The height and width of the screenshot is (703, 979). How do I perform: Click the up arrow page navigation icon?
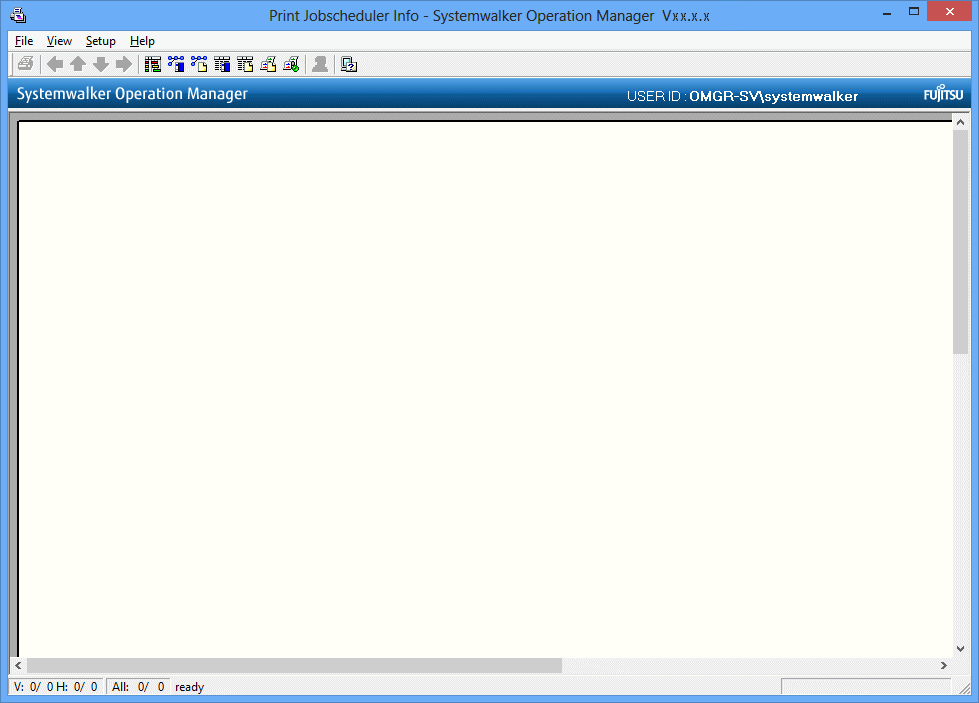(78, 64)
